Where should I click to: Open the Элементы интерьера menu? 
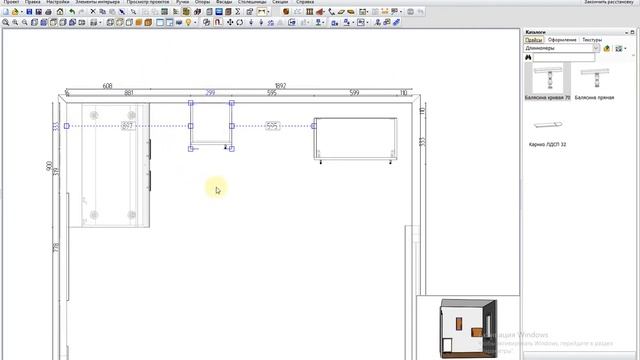pos(98,2)
